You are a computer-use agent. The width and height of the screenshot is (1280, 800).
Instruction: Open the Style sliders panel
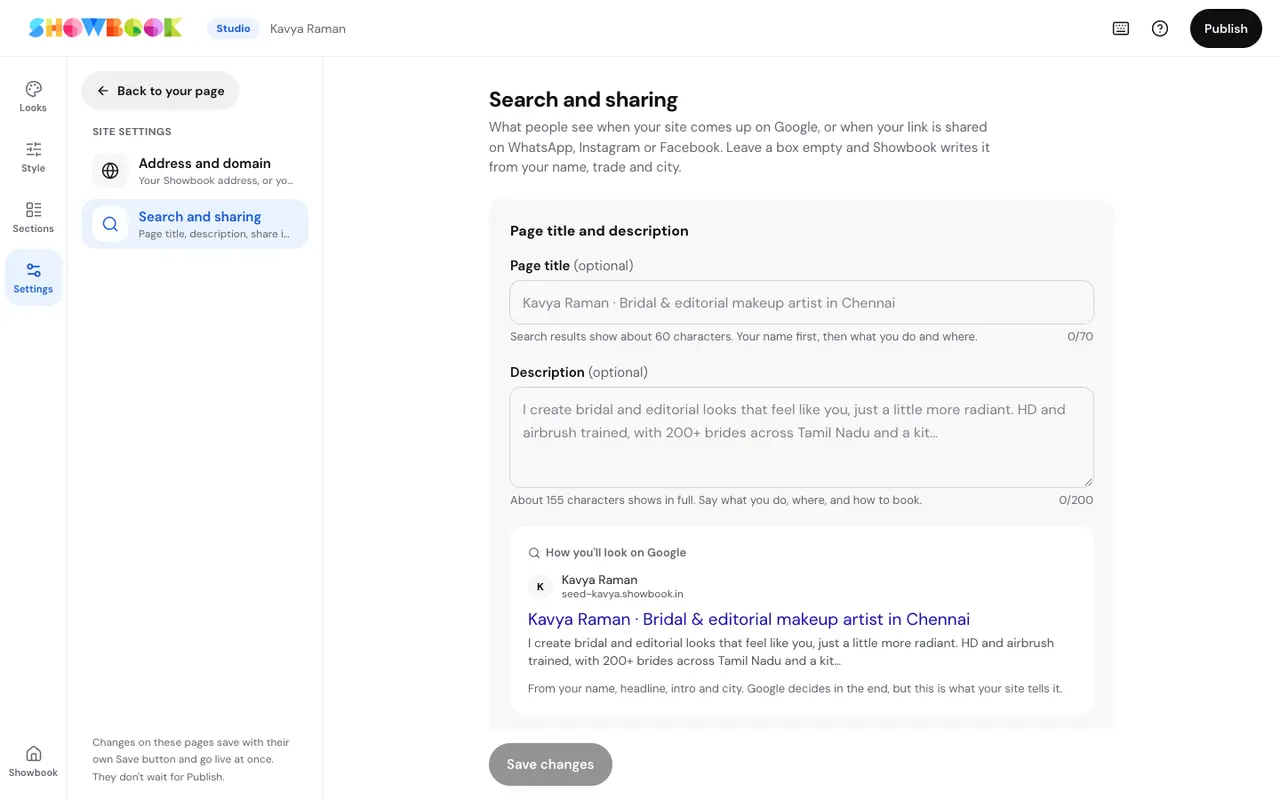(33, 157)
